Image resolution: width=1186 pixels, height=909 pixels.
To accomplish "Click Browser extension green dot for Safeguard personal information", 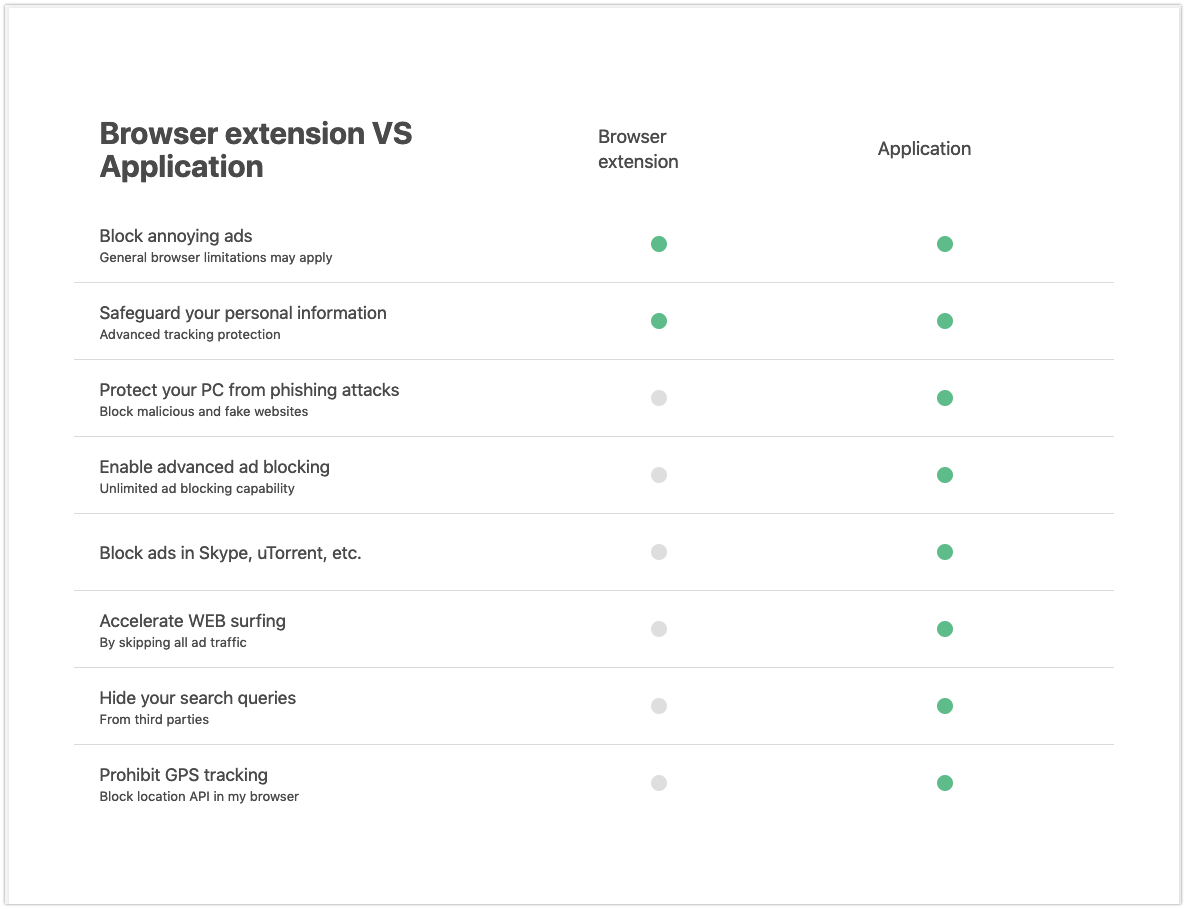I will (658, 321).
